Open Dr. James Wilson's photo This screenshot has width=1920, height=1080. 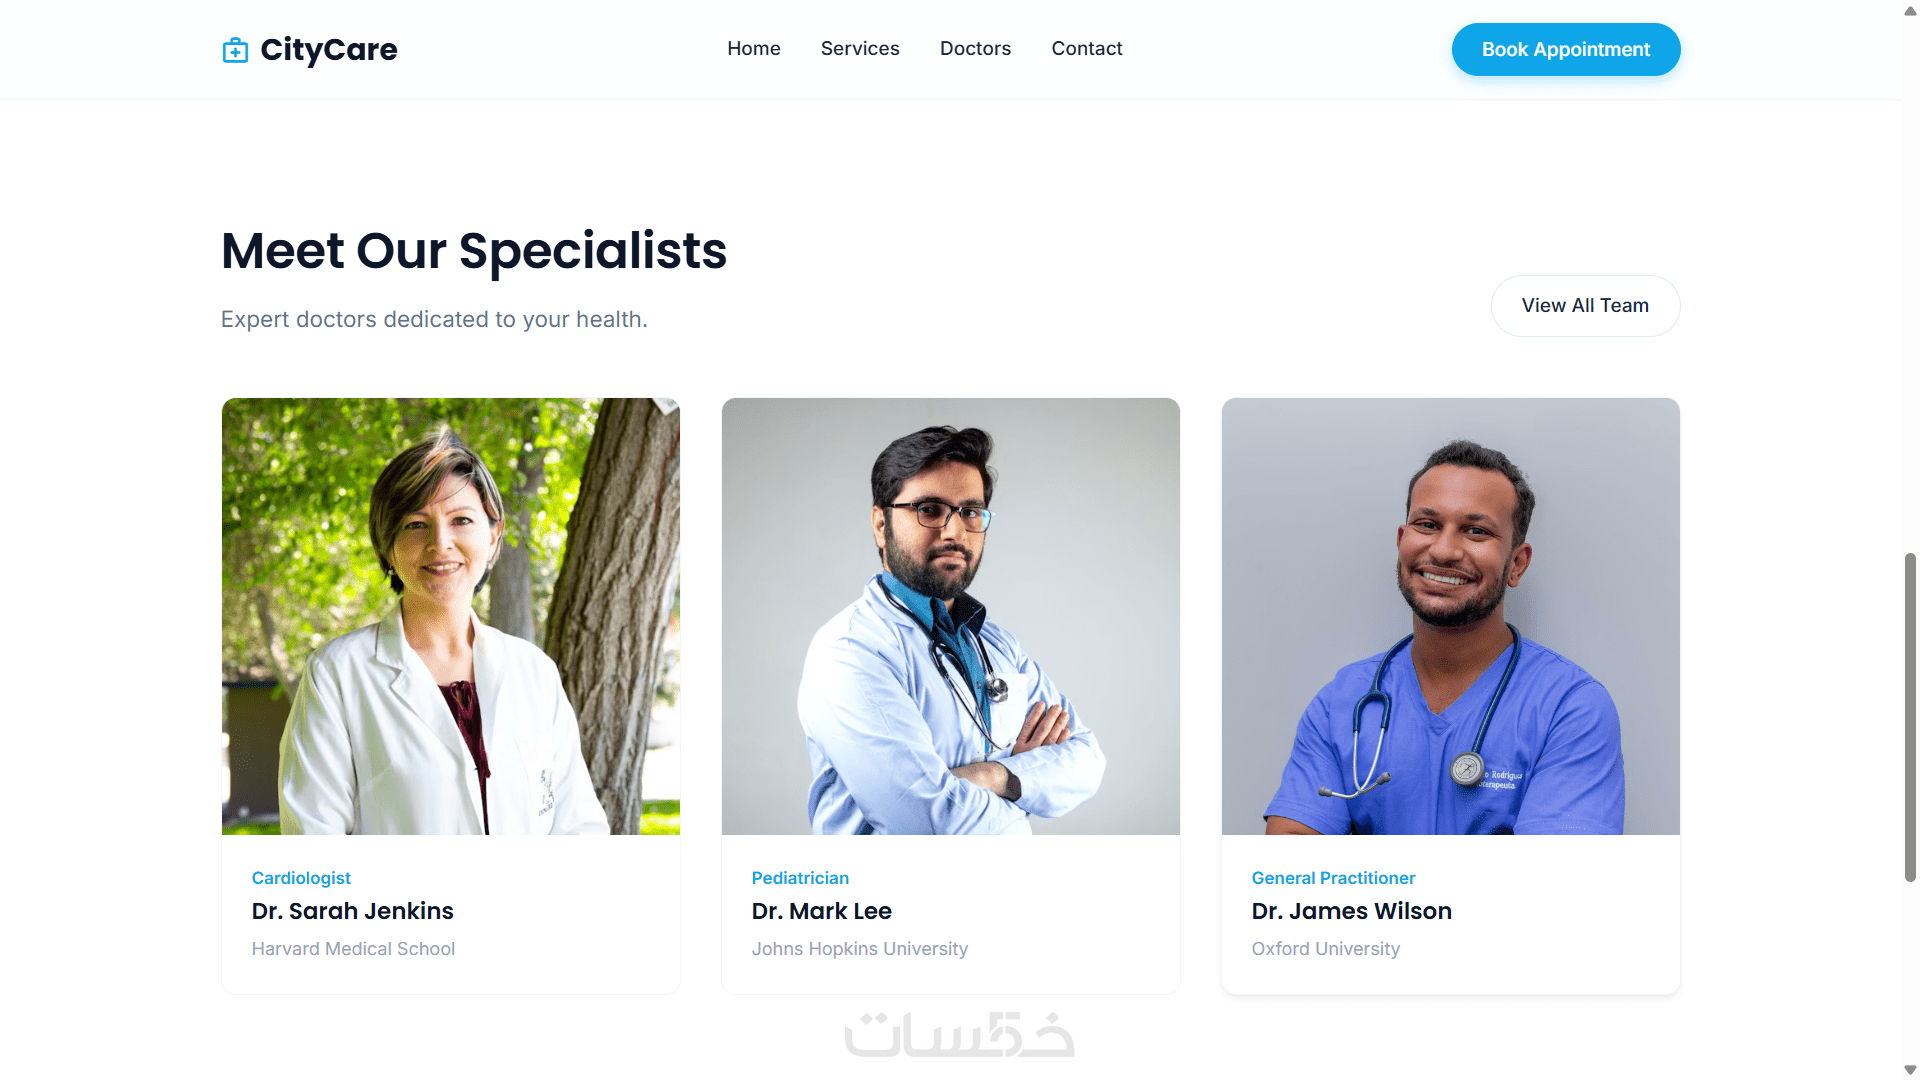(1451, 616)
